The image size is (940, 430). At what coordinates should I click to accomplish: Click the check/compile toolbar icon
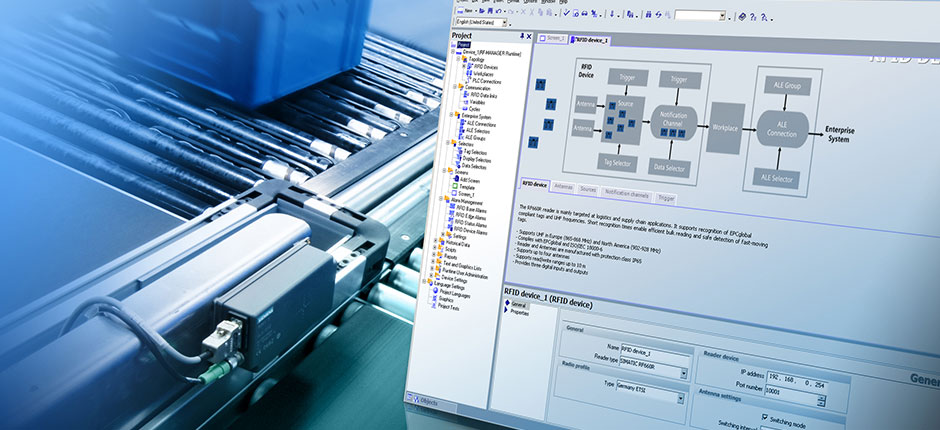tap(567, 13)
